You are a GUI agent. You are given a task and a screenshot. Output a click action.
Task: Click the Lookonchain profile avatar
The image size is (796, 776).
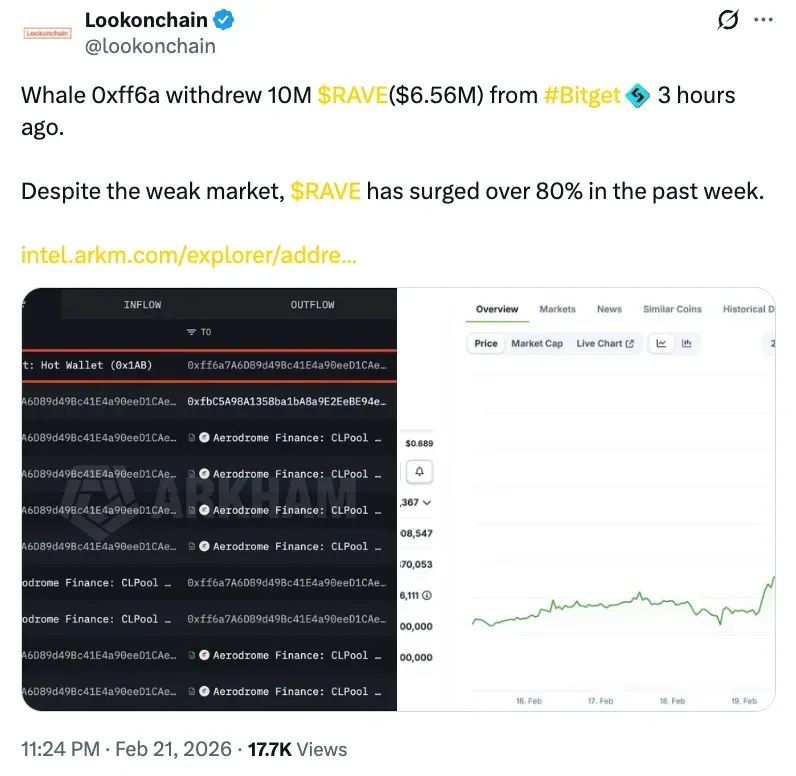click(x=47, y=32)
